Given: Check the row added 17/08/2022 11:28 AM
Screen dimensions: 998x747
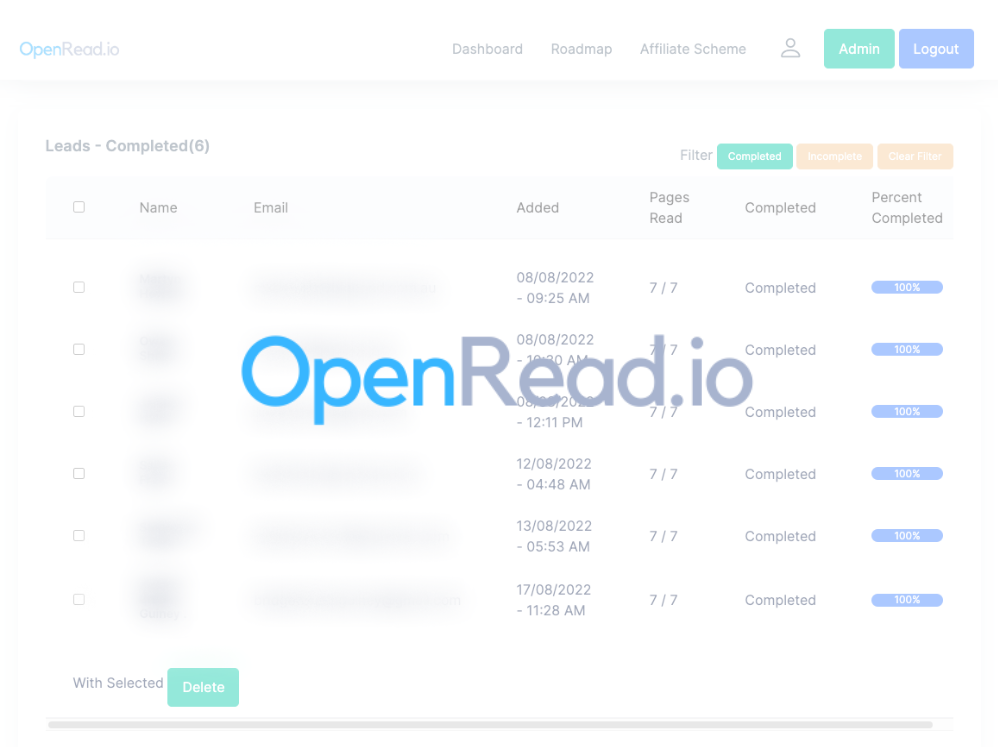Looking at the screenshot, I should coord(79,599).
